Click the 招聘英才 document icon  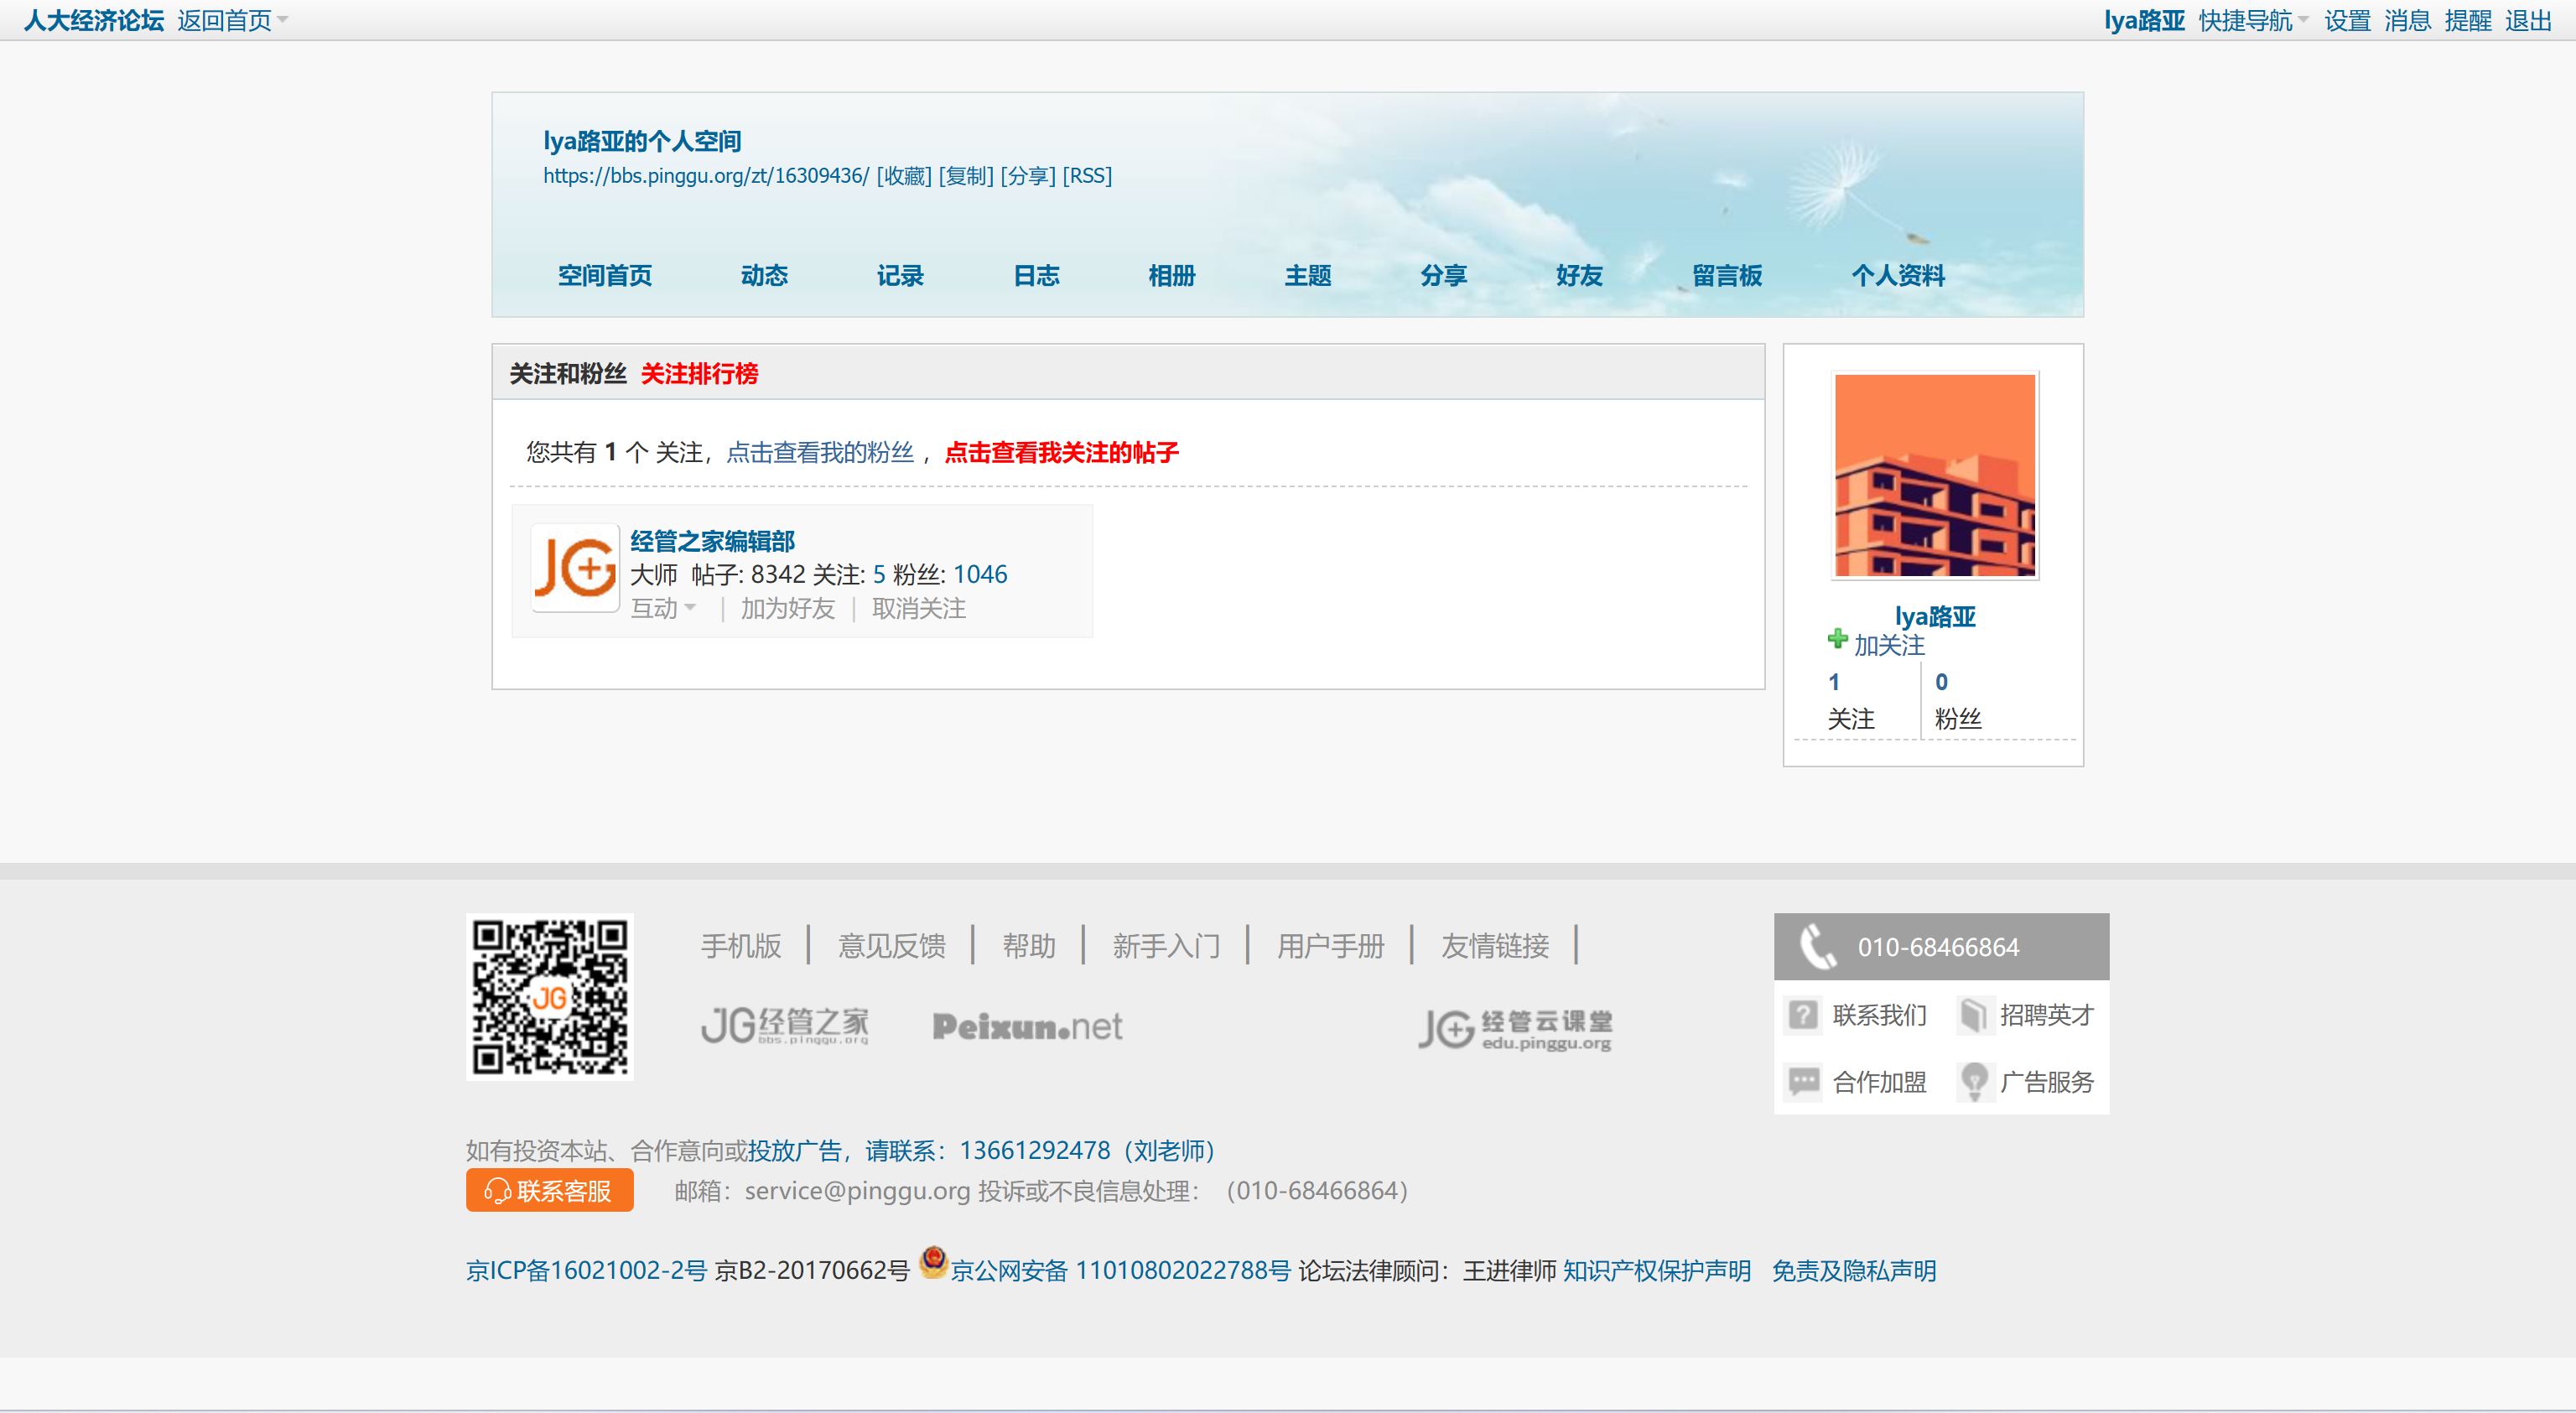[1973, 1015]
